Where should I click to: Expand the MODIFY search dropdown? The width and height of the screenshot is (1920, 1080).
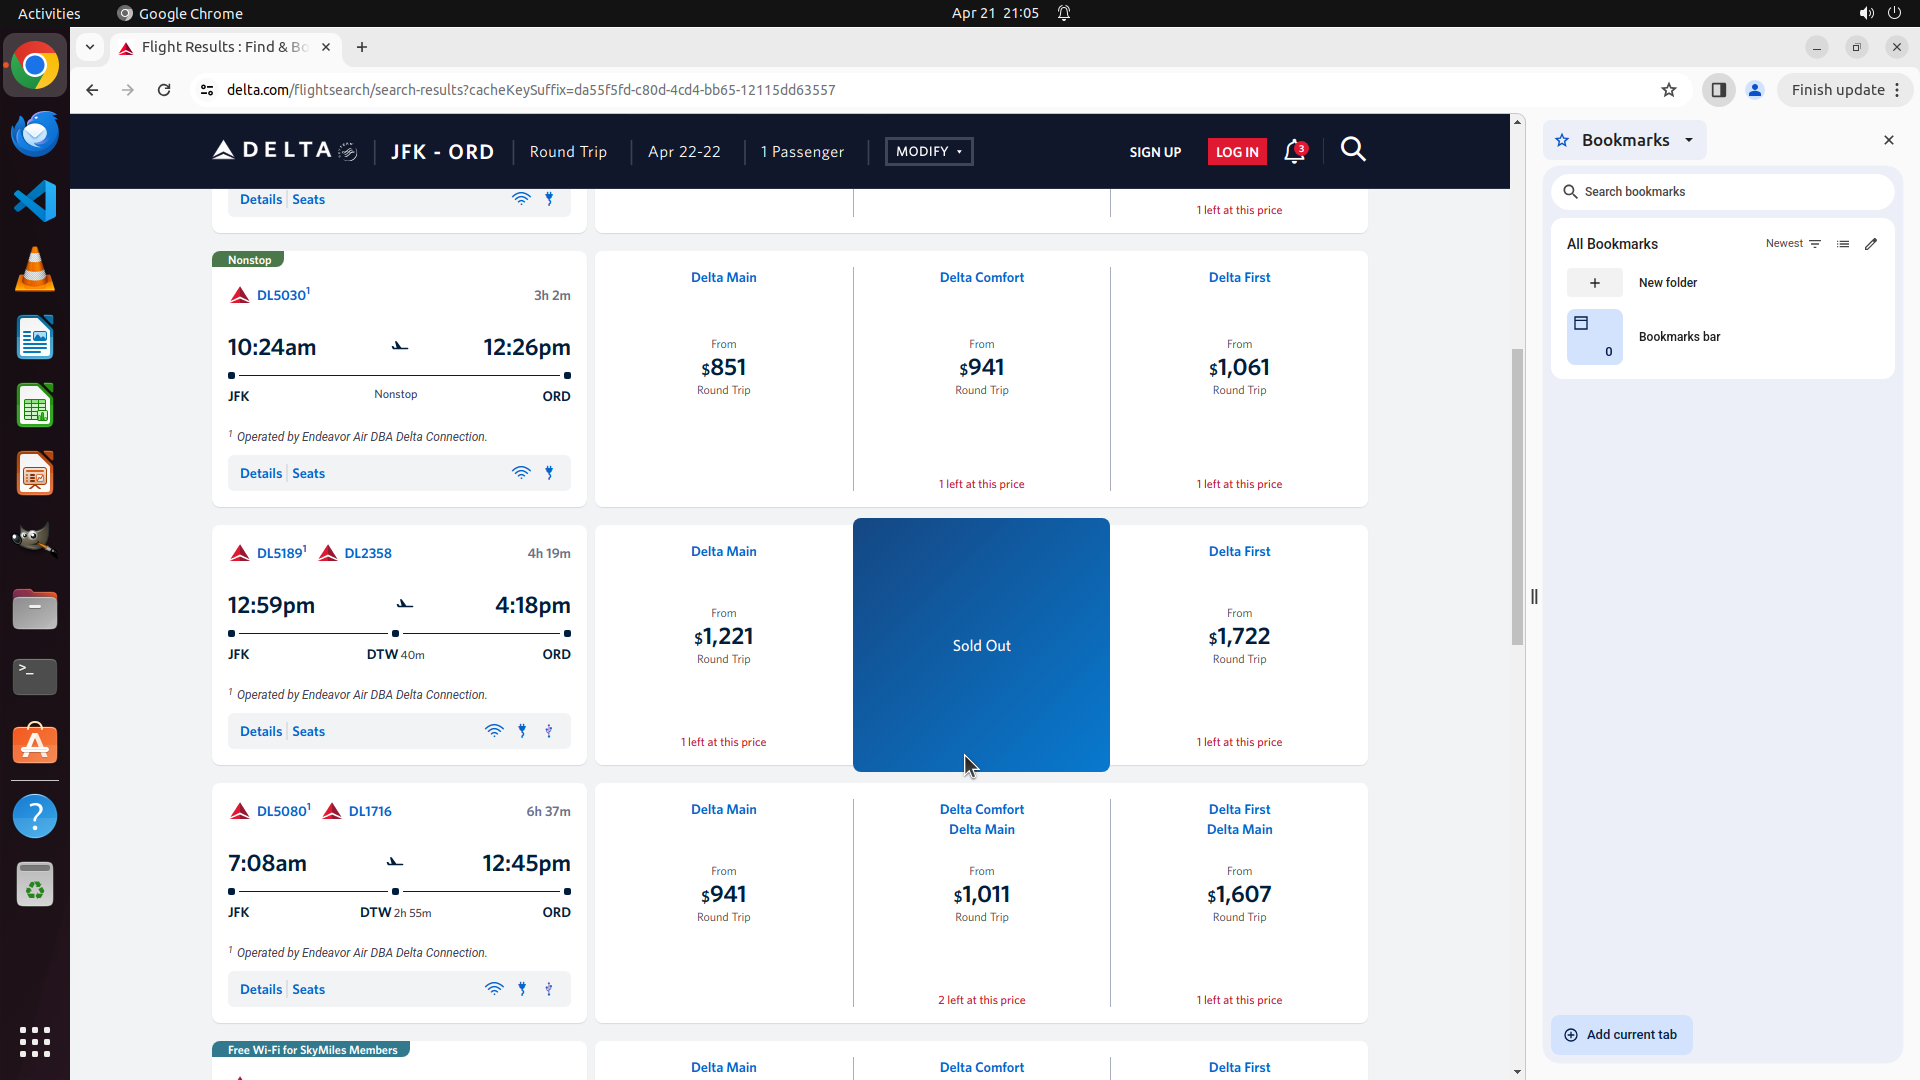[929, 152]
